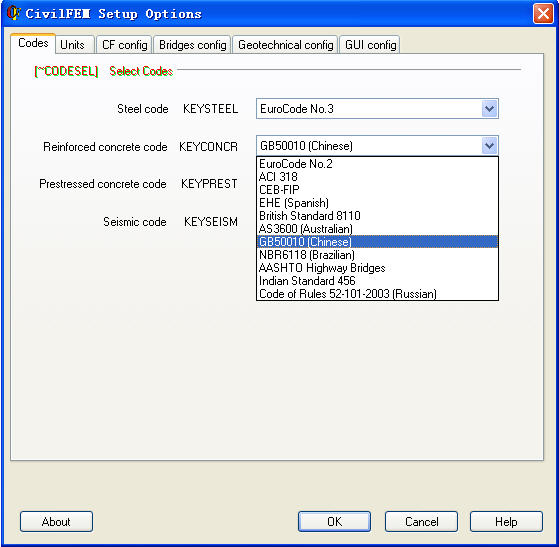Expand the Steel code dropdown arrow
Screen dimensions: 559x547
(489, 109)
